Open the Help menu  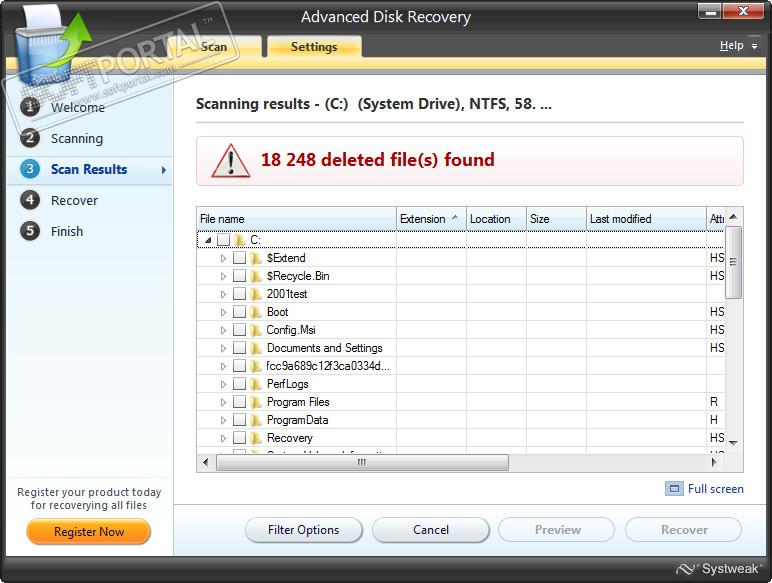coord(732,45)
